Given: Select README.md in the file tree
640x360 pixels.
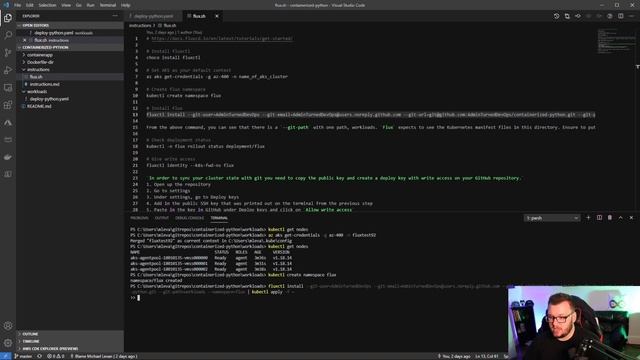Looking at the screenshot, I should point(39,106).
